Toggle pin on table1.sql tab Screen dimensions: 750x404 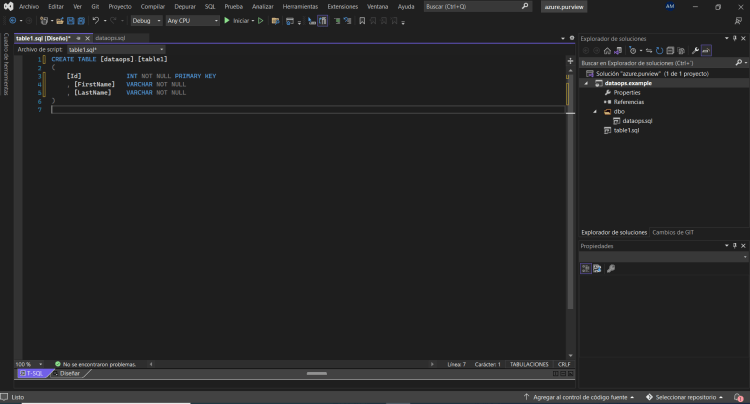pos(78,38)
